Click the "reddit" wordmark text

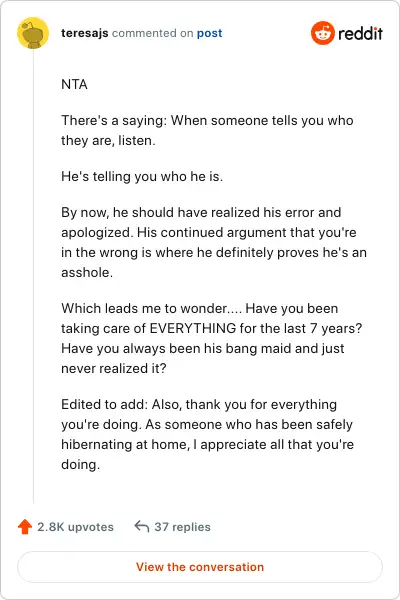tap(361, 33)
